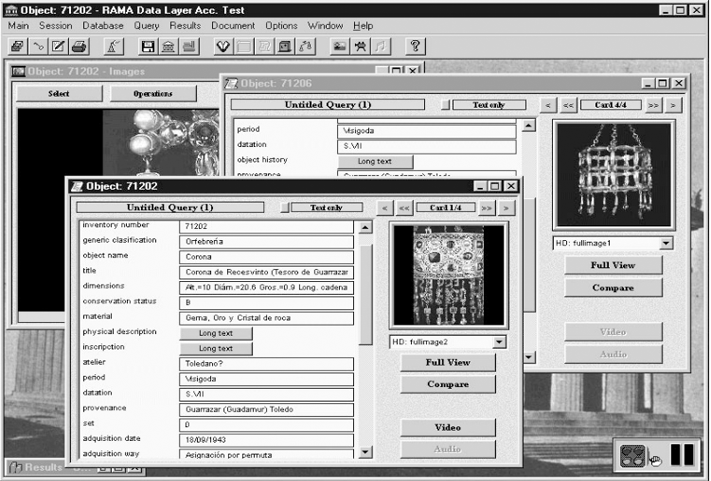Click the greyed music note toolbar icon

click(x=381, y=46)
